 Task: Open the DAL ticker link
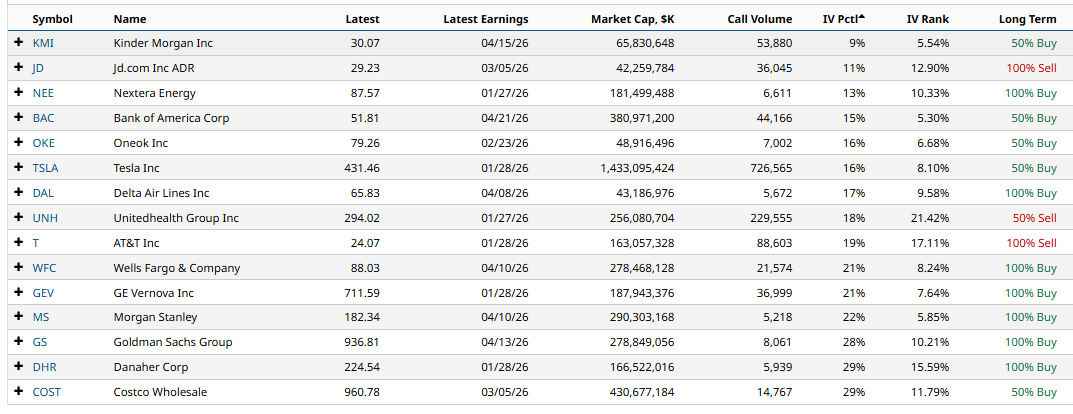43,193
